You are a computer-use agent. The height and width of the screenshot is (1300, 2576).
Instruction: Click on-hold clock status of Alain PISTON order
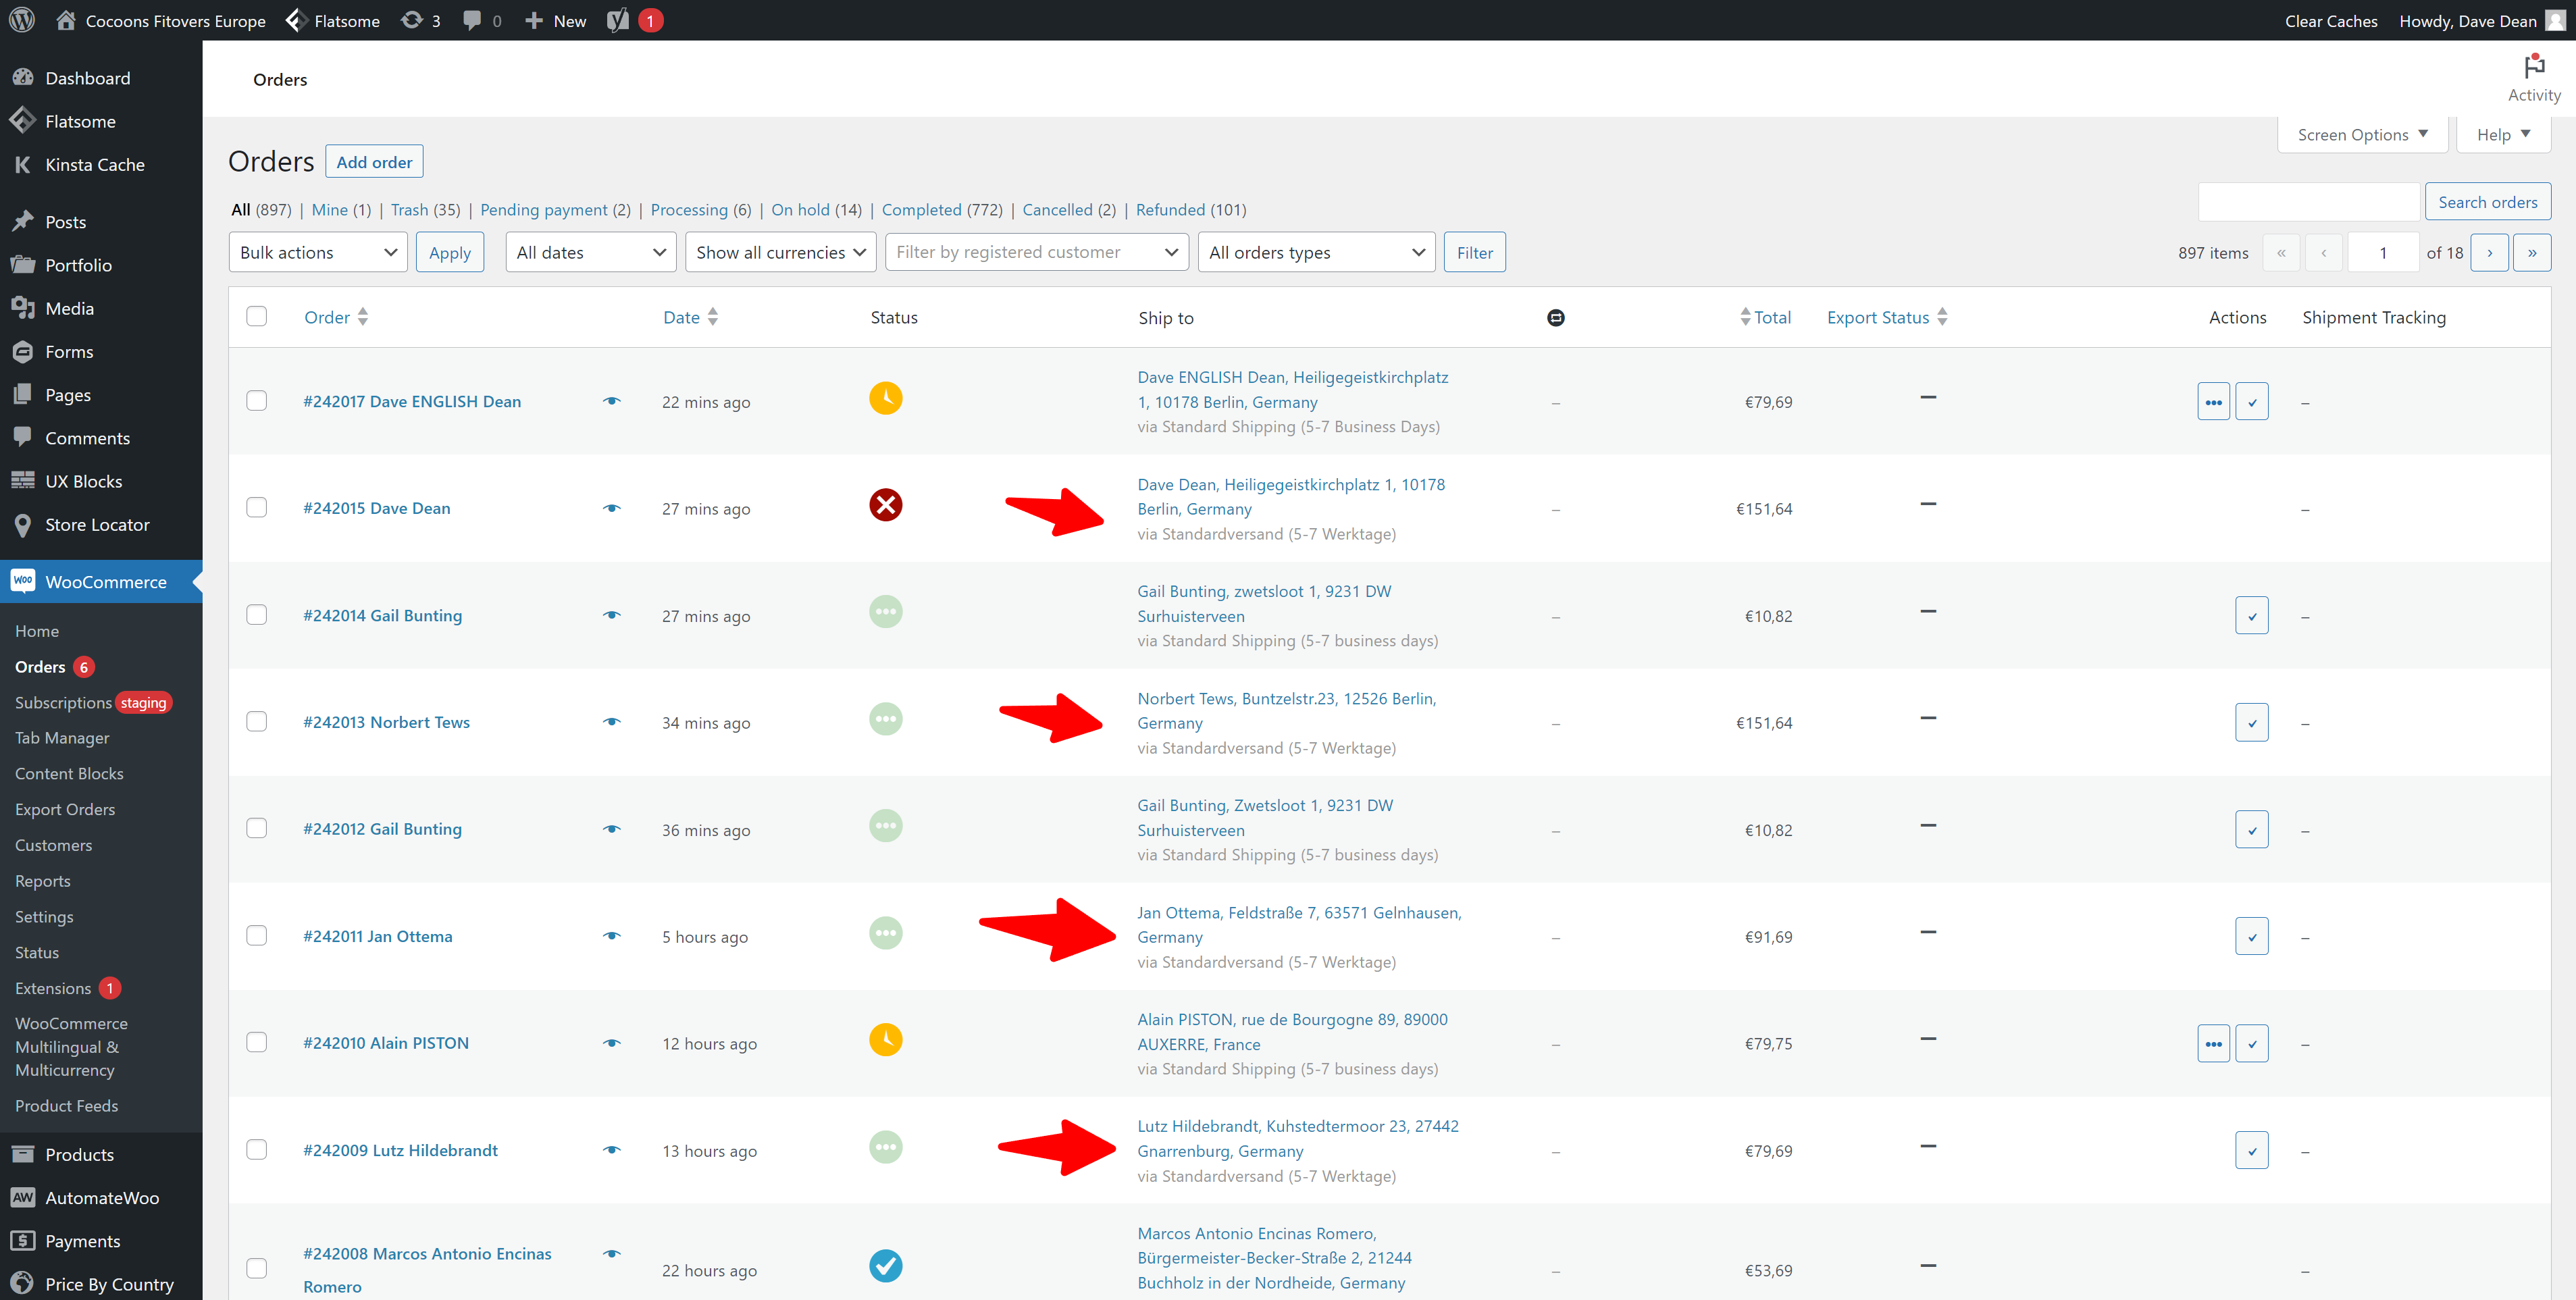(x=885, y=1040)
